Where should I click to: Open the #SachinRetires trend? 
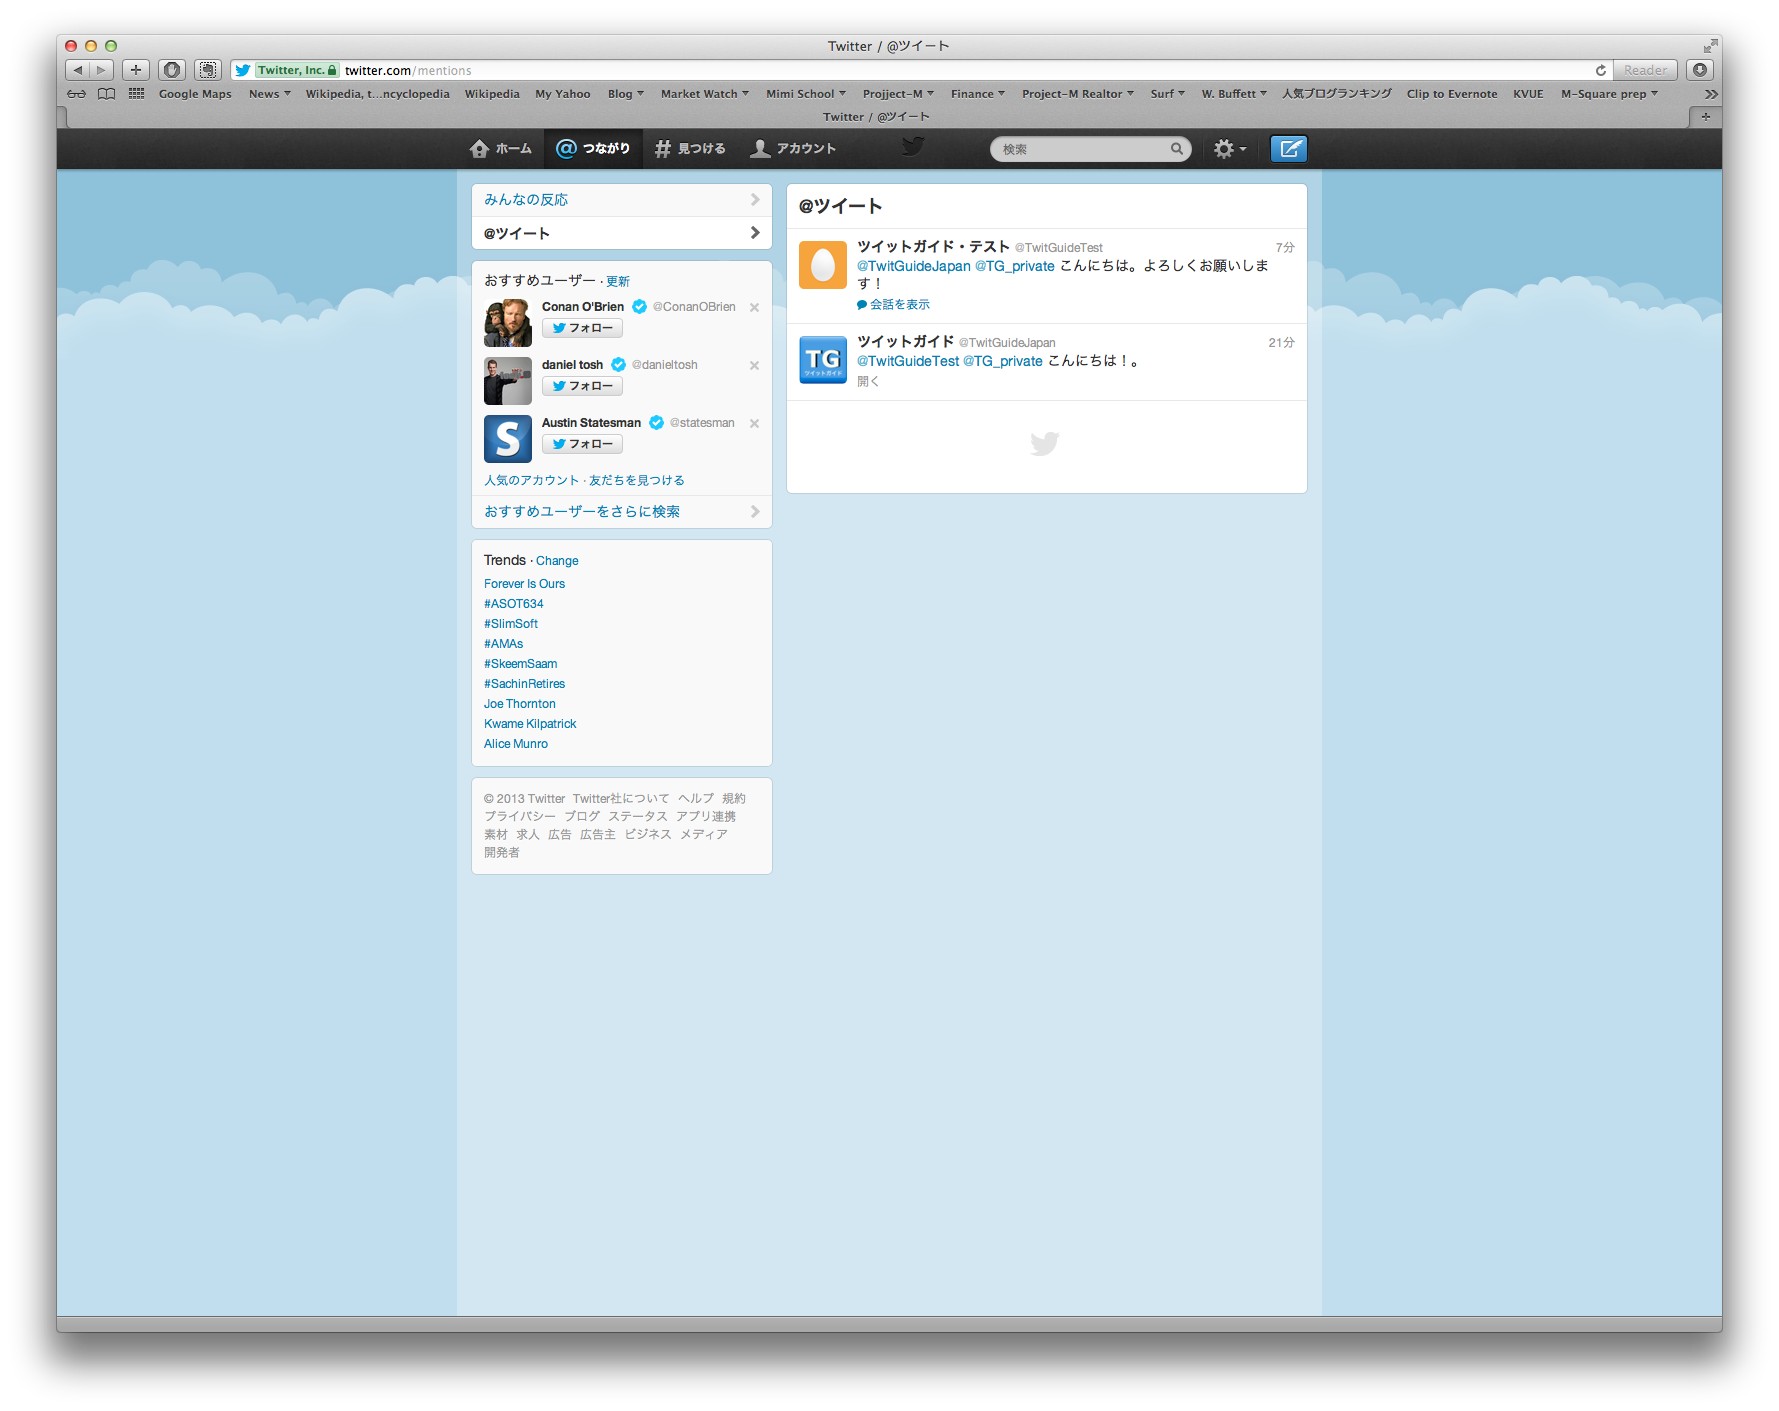click(524, 684)
